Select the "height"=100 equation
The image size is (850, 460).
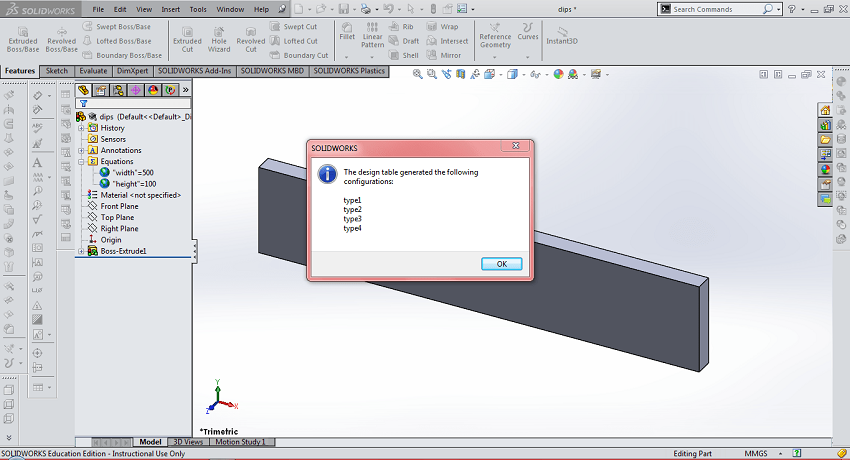(128, 184)
